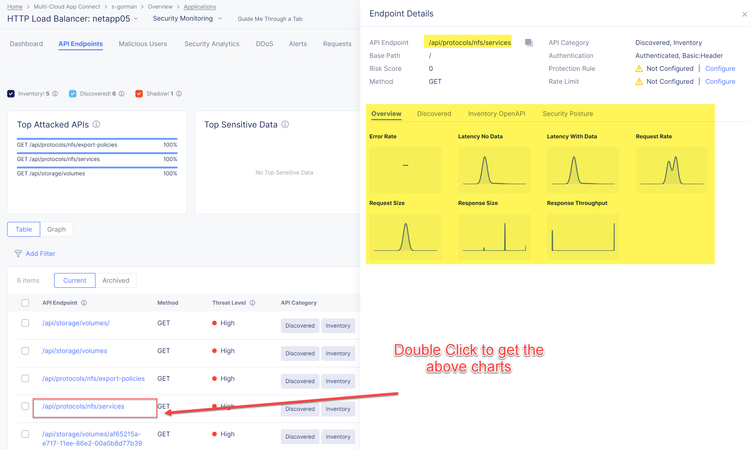Select the Discovered tab in Endpoint Details
The width and height of the screenshot is (750, 450).
click(x=434, y=114)
